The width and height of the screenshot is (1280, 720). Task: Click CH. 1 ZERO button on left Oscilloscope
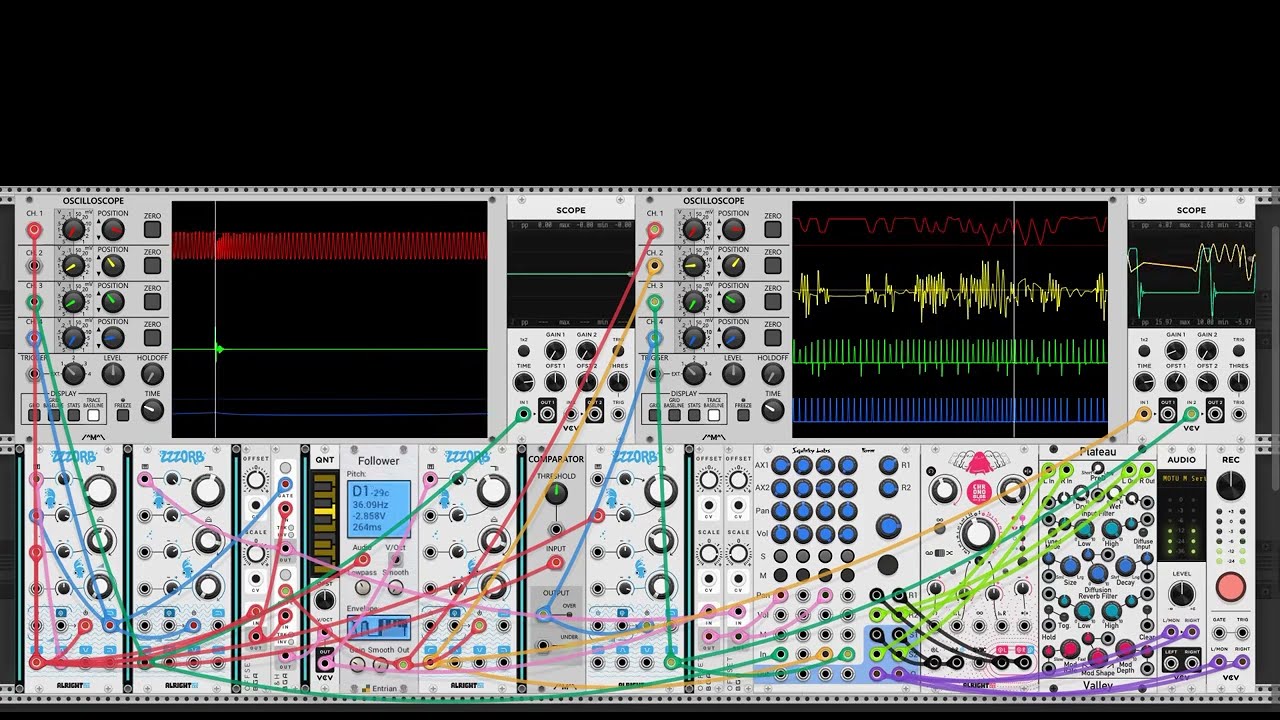(x=152, y=230)
